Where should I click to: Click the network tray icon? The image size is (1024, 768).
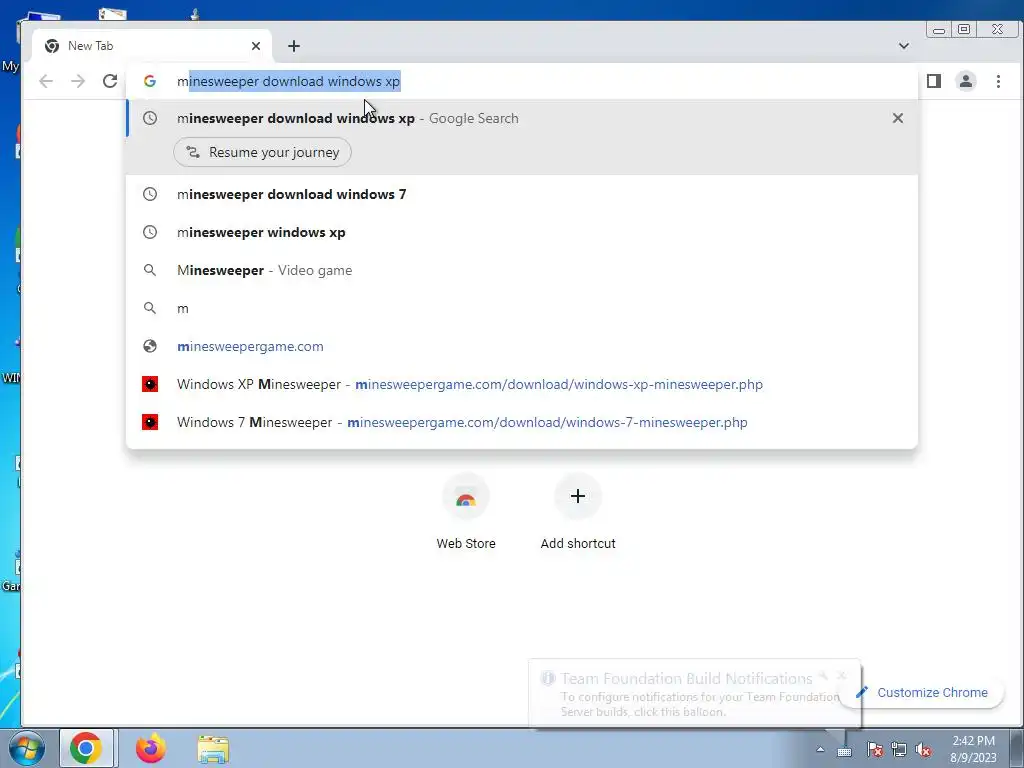click(x=899, y=750)
